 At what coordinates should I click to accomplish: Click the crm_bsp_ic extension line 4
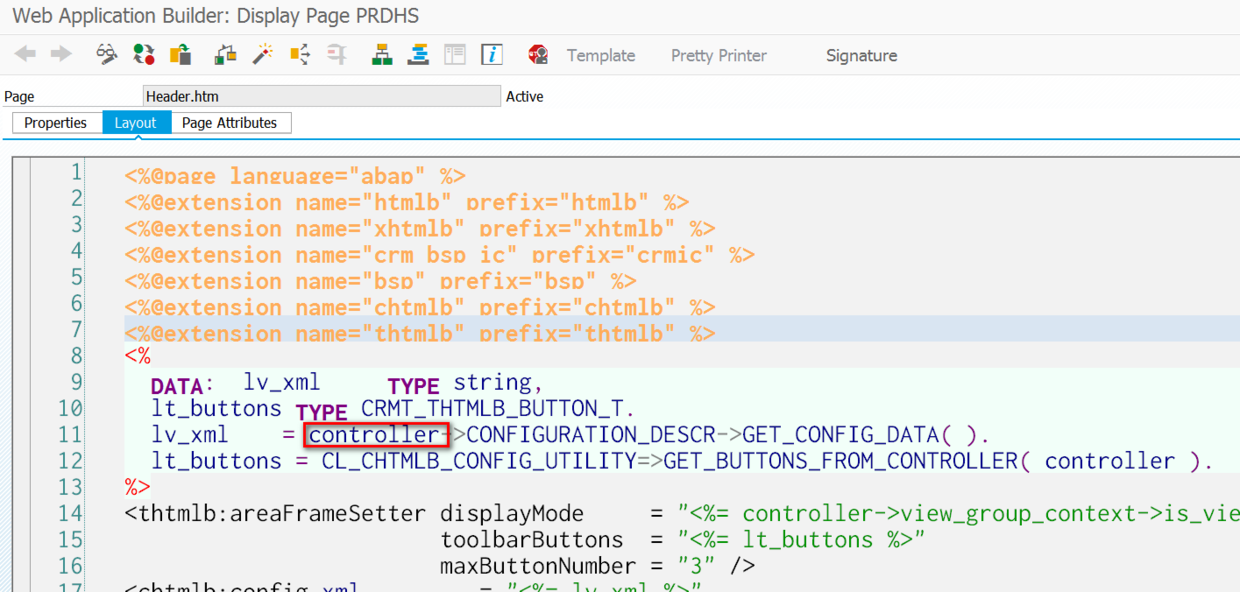[440, 255]
